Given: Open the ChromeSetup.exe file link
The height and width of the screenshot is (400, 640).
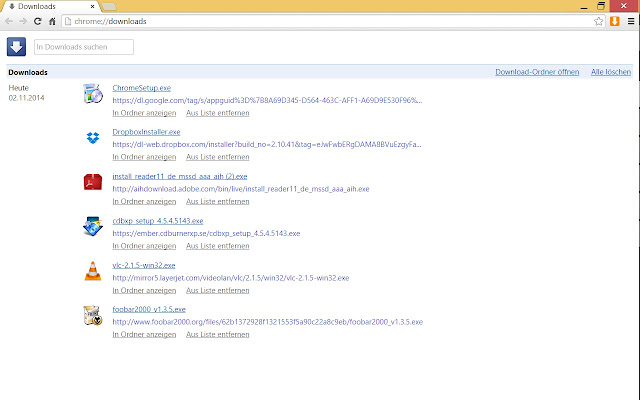Looking at the screenshot, I should click(x=142, y=88).
